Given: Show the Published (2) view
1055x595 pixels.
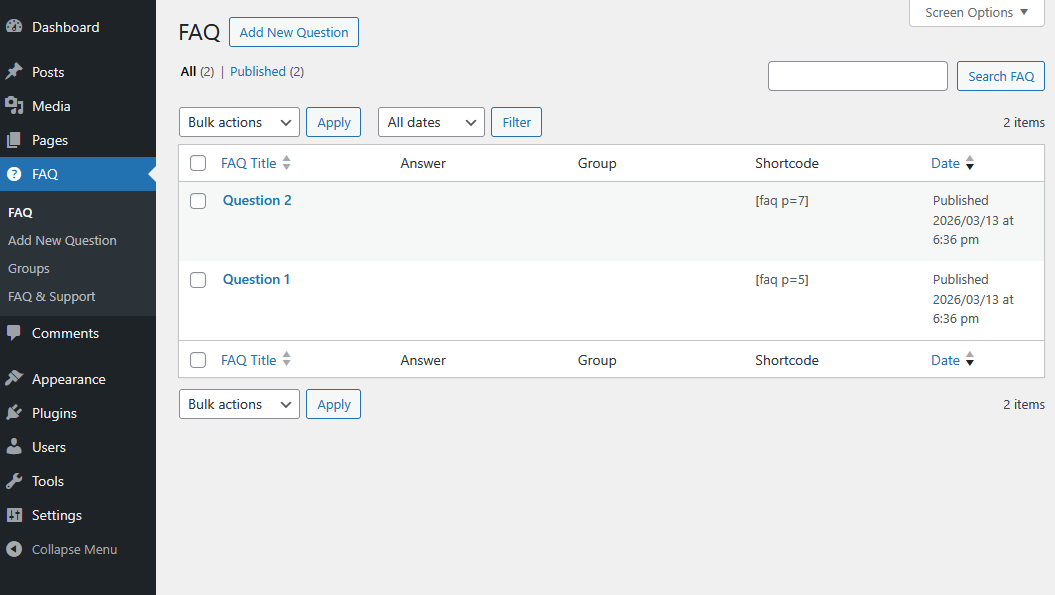Looking at the screenshot, I should (x=267, y=71).
